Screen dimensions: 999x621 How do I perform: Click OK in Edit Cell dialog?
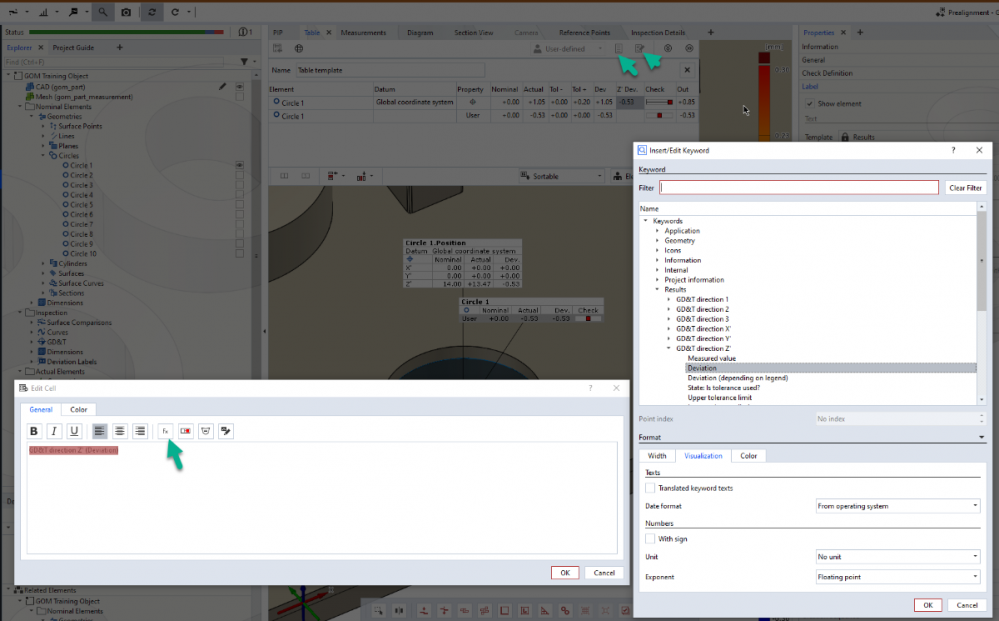tap(565, 573)
